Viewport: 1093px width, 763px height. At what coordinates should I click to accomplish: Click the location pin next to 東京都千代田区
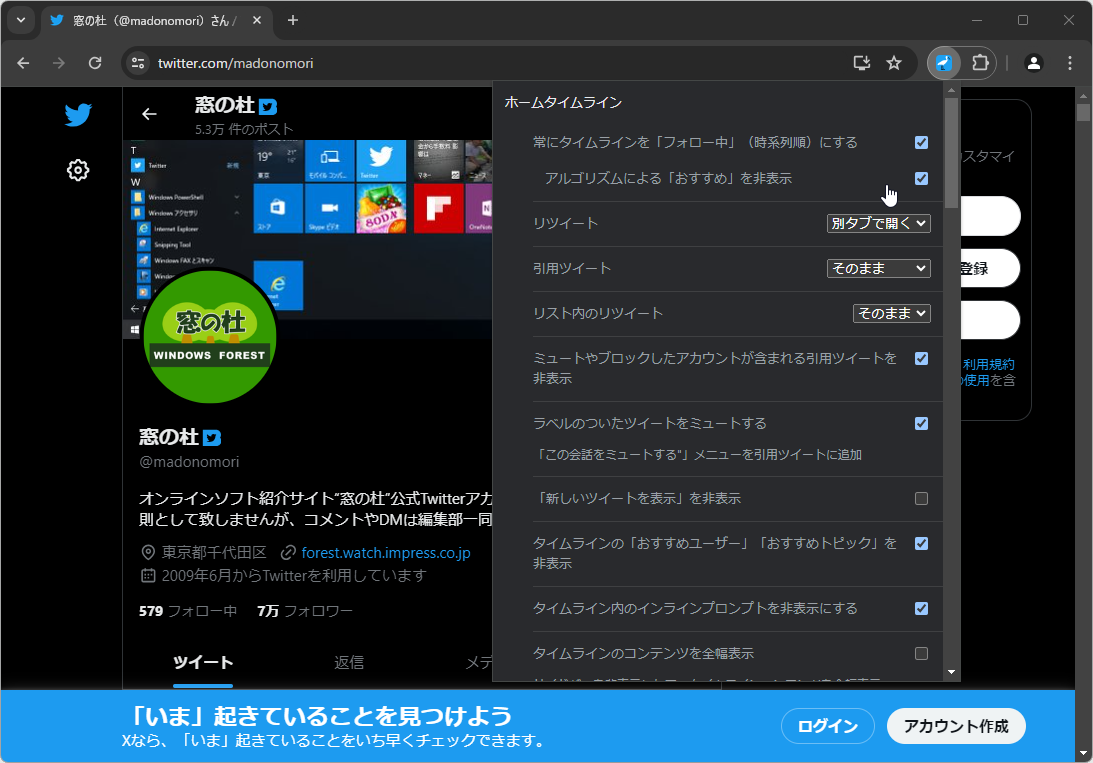(146, 551)
